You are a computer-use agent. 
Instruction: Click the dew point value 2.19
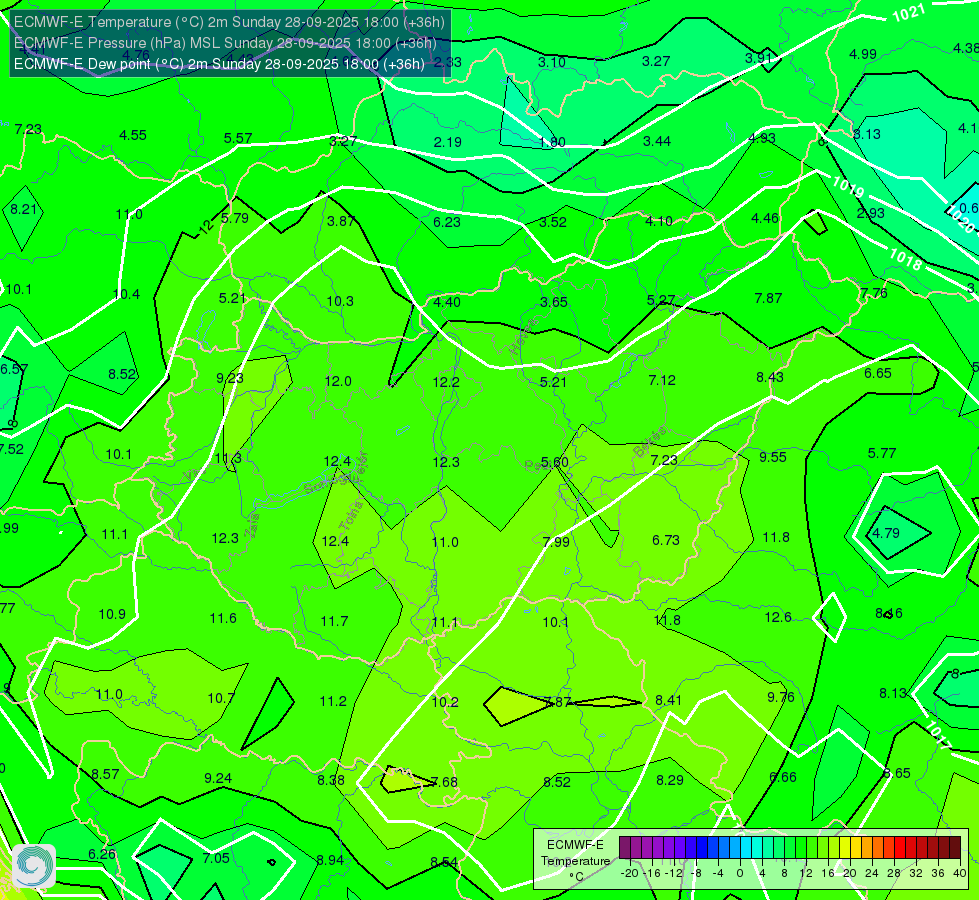point(447,142)
